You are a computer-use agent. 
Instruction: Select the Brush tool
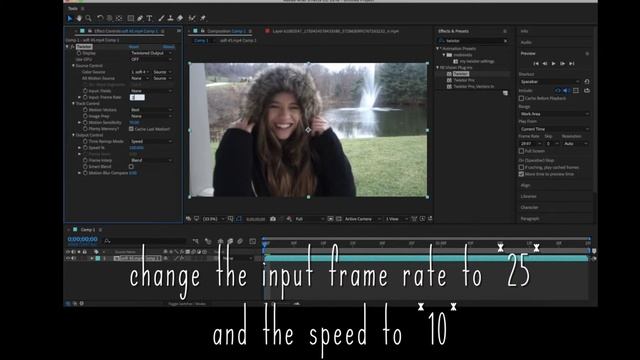pos(161,18)
